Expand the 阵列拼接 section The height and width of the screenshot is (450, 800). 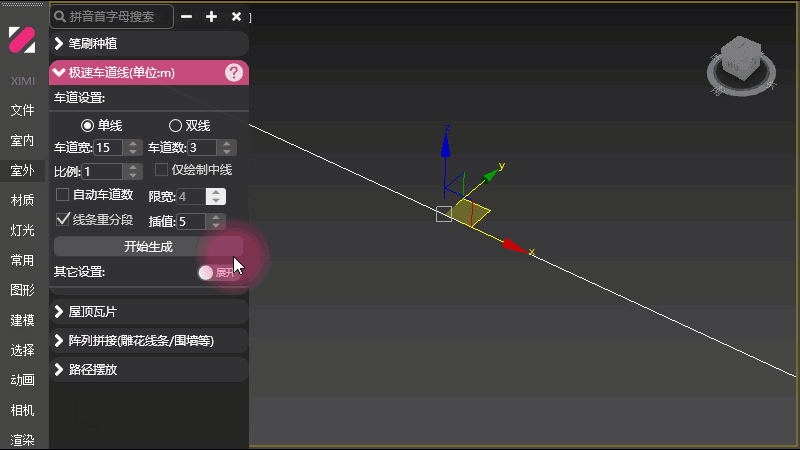tap(149, 340)
